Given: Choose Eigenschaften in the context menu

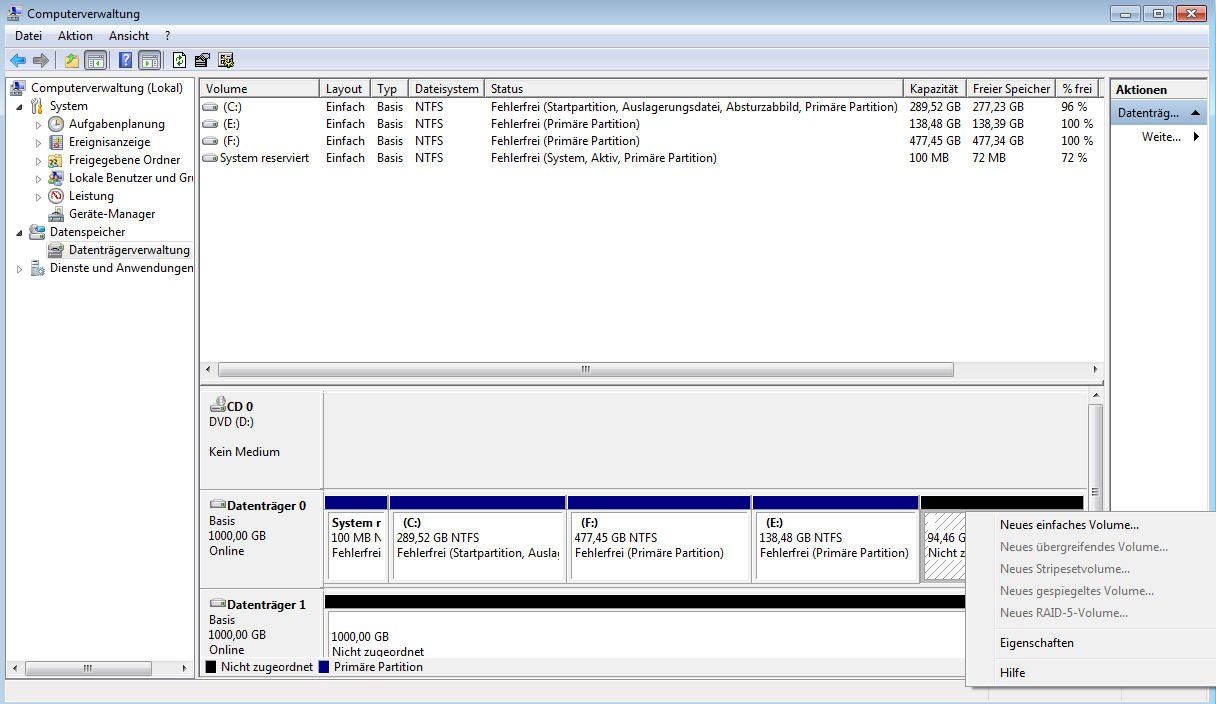Looking at the screenshot, I should [x=1036, y=643].
